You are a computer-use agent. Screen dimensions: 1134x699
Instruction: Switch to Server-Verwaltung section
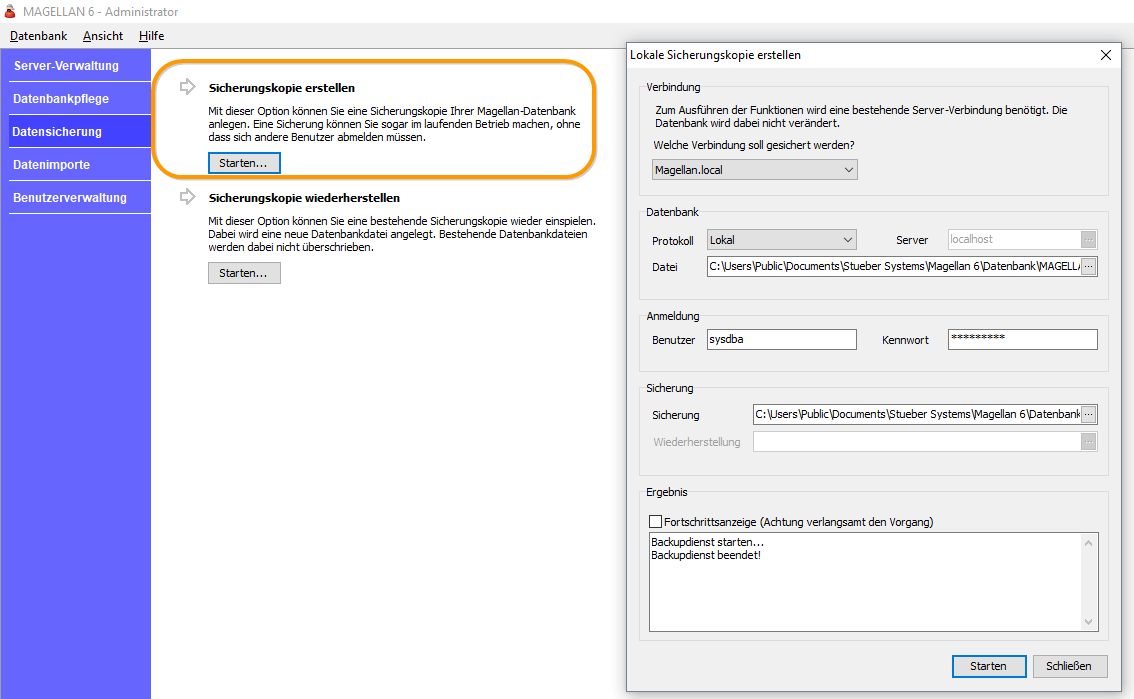(x=79, y=66)
